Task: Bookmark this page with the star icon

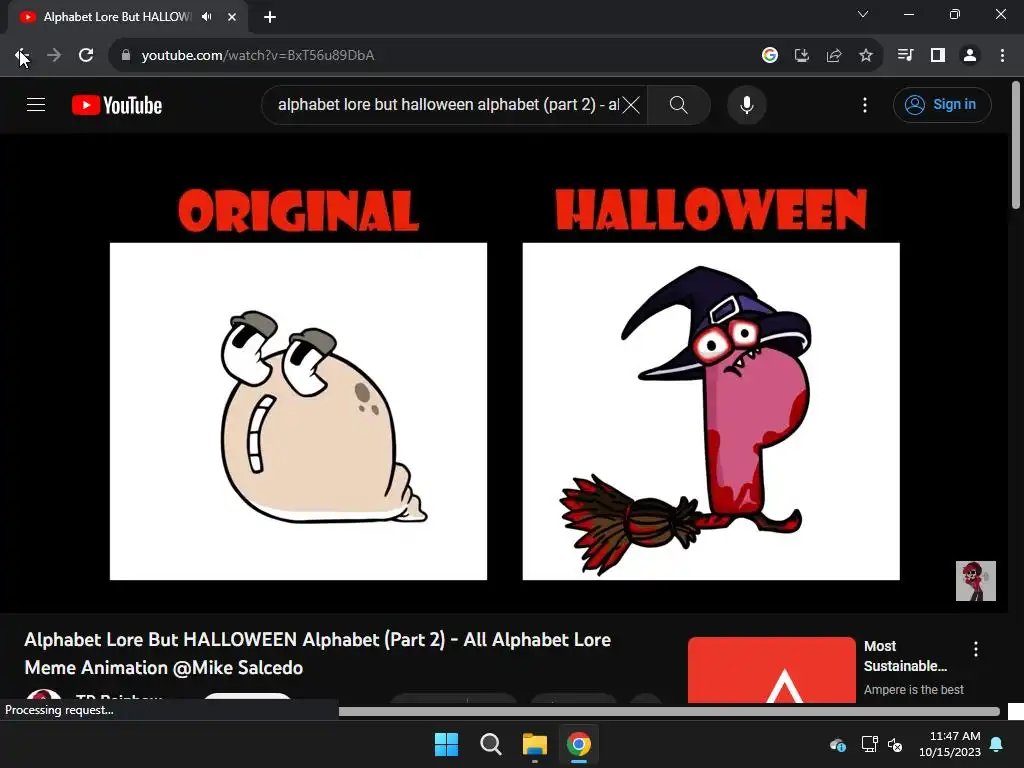Action: [866, 56]
